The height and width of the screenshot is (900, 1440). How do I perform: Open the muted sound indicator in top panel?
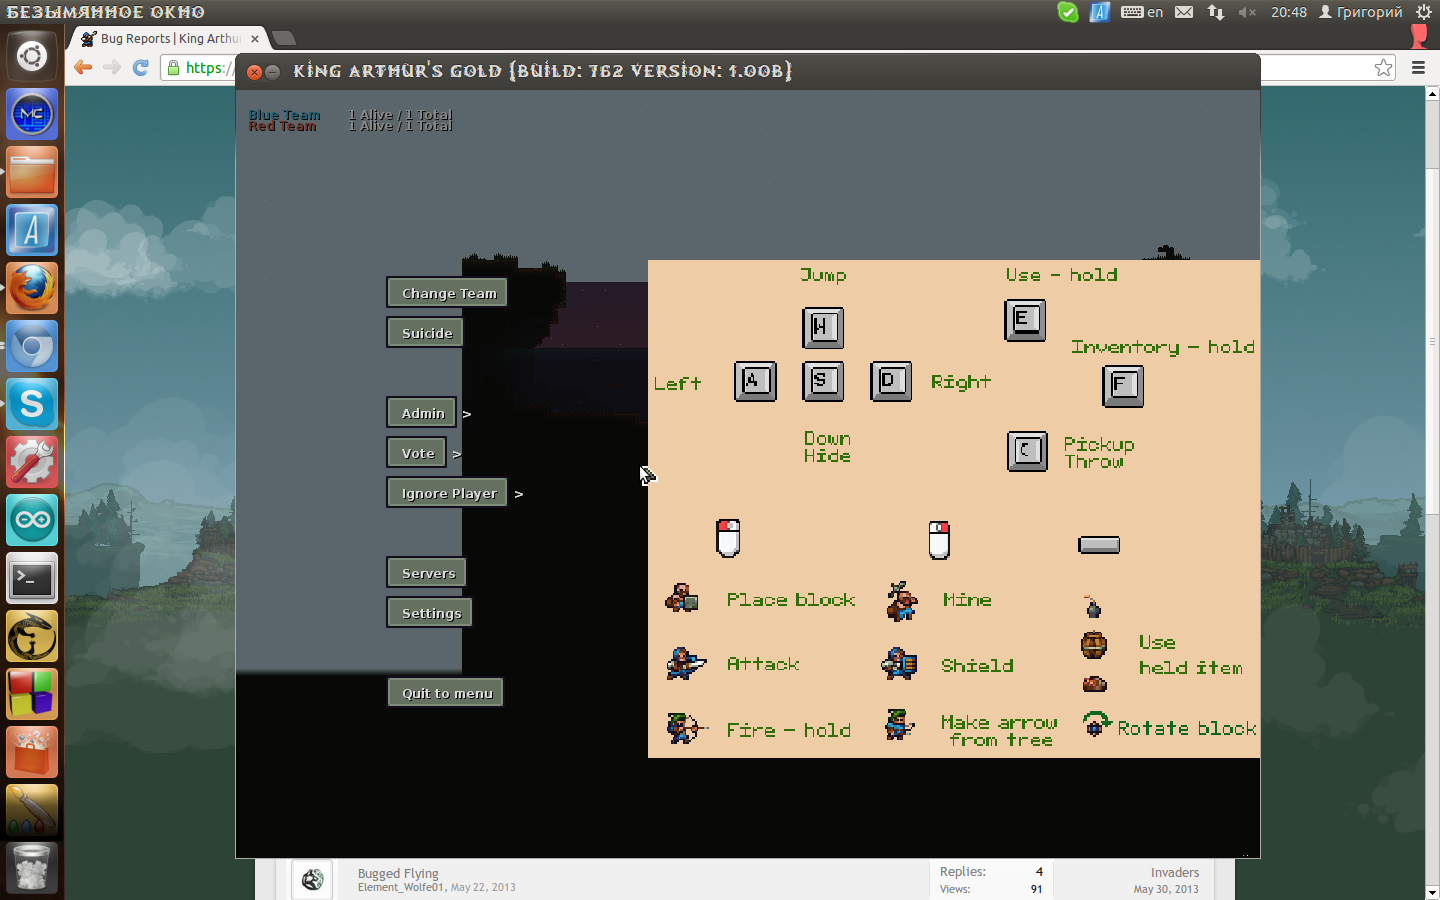pos(1246,12)
